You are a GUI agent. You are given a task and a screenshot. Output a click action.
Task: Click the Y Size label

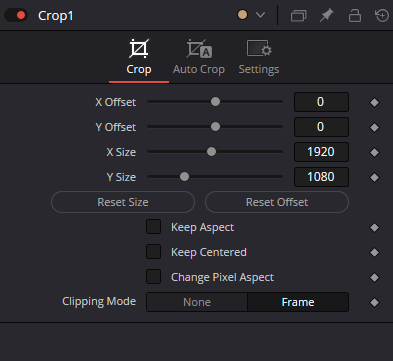(x=121, y=177)
